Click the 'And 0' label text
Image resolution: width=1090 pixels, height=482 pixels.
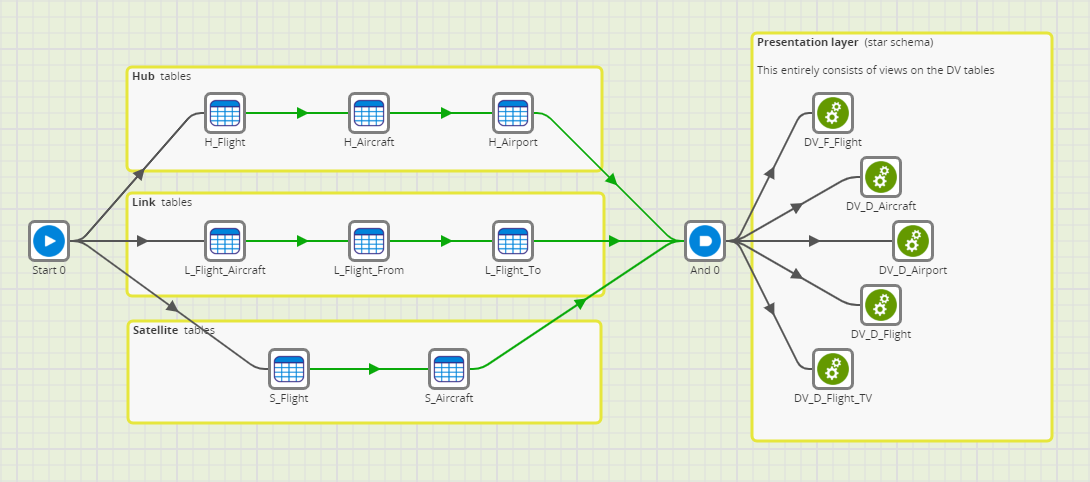(705, 270)
